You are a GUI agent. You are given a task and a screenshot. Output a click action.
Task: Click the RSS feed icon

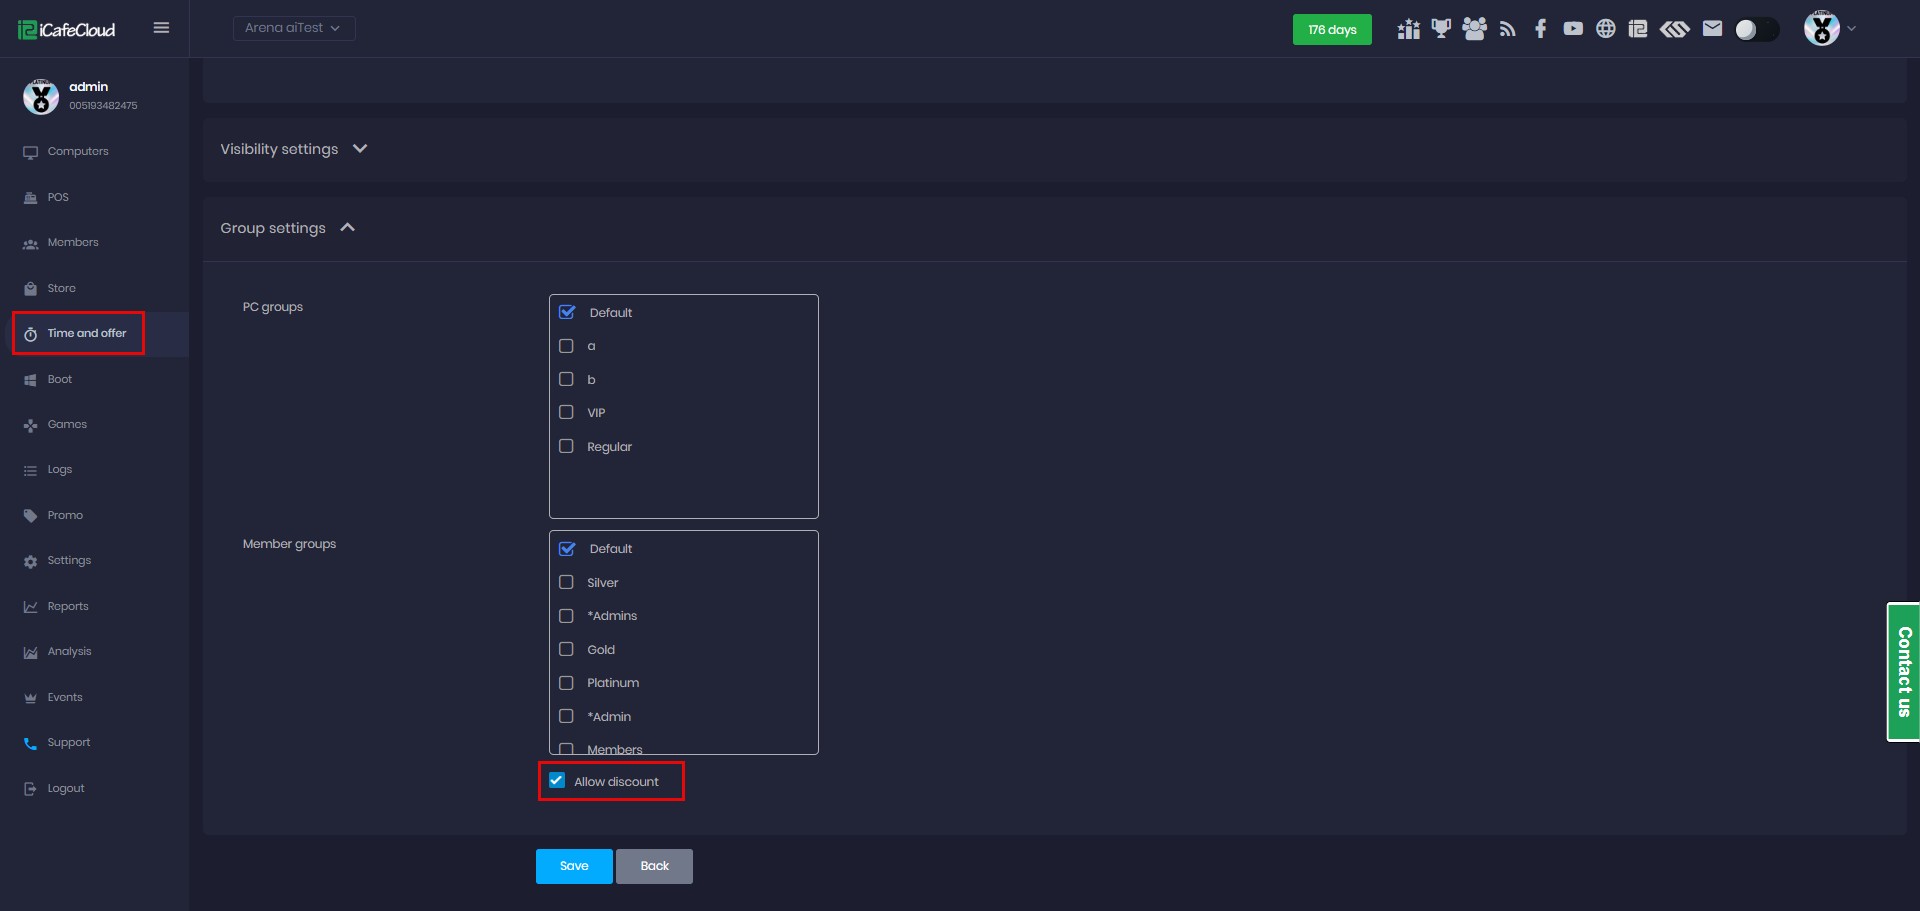[x=1508, y=29]
